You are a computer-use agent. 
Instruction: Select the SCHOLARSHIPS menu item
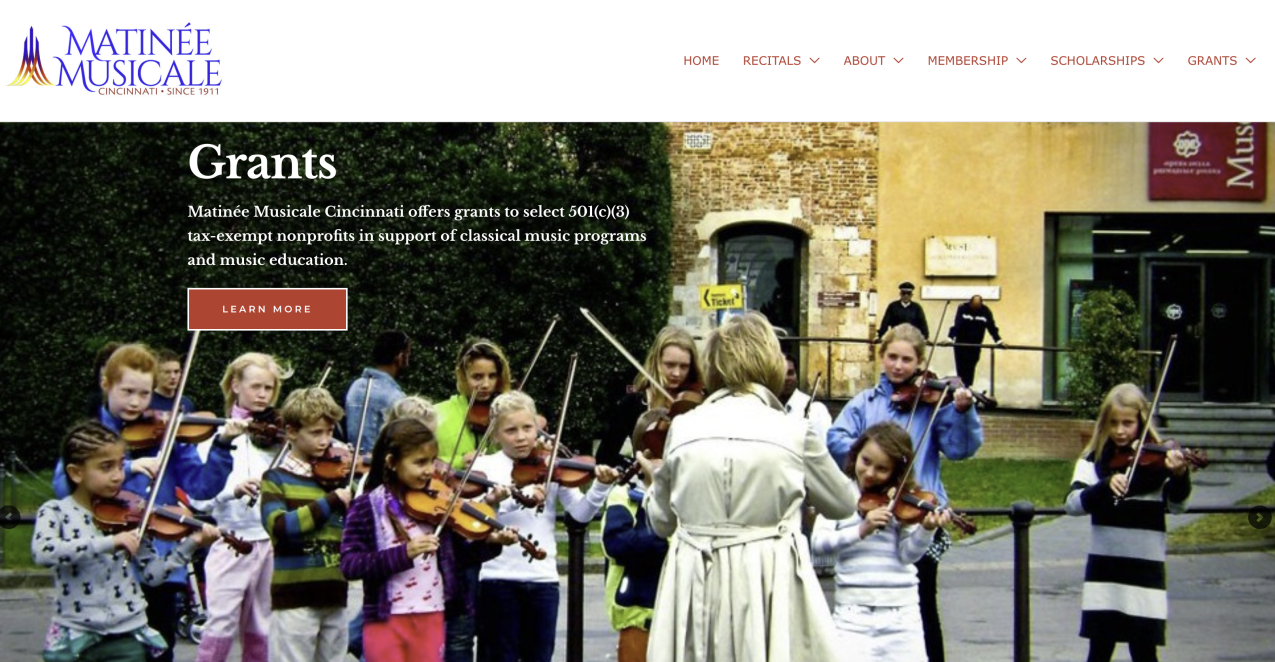tap(1097, 61)
